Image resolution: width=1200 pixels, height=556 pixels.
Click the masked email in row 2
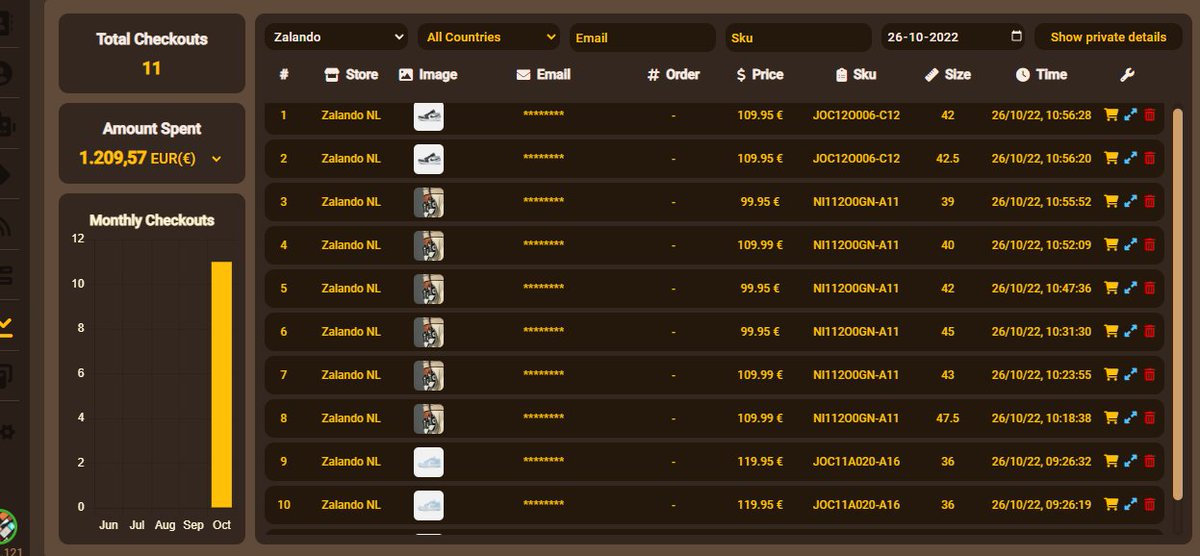tap(543, 158)
